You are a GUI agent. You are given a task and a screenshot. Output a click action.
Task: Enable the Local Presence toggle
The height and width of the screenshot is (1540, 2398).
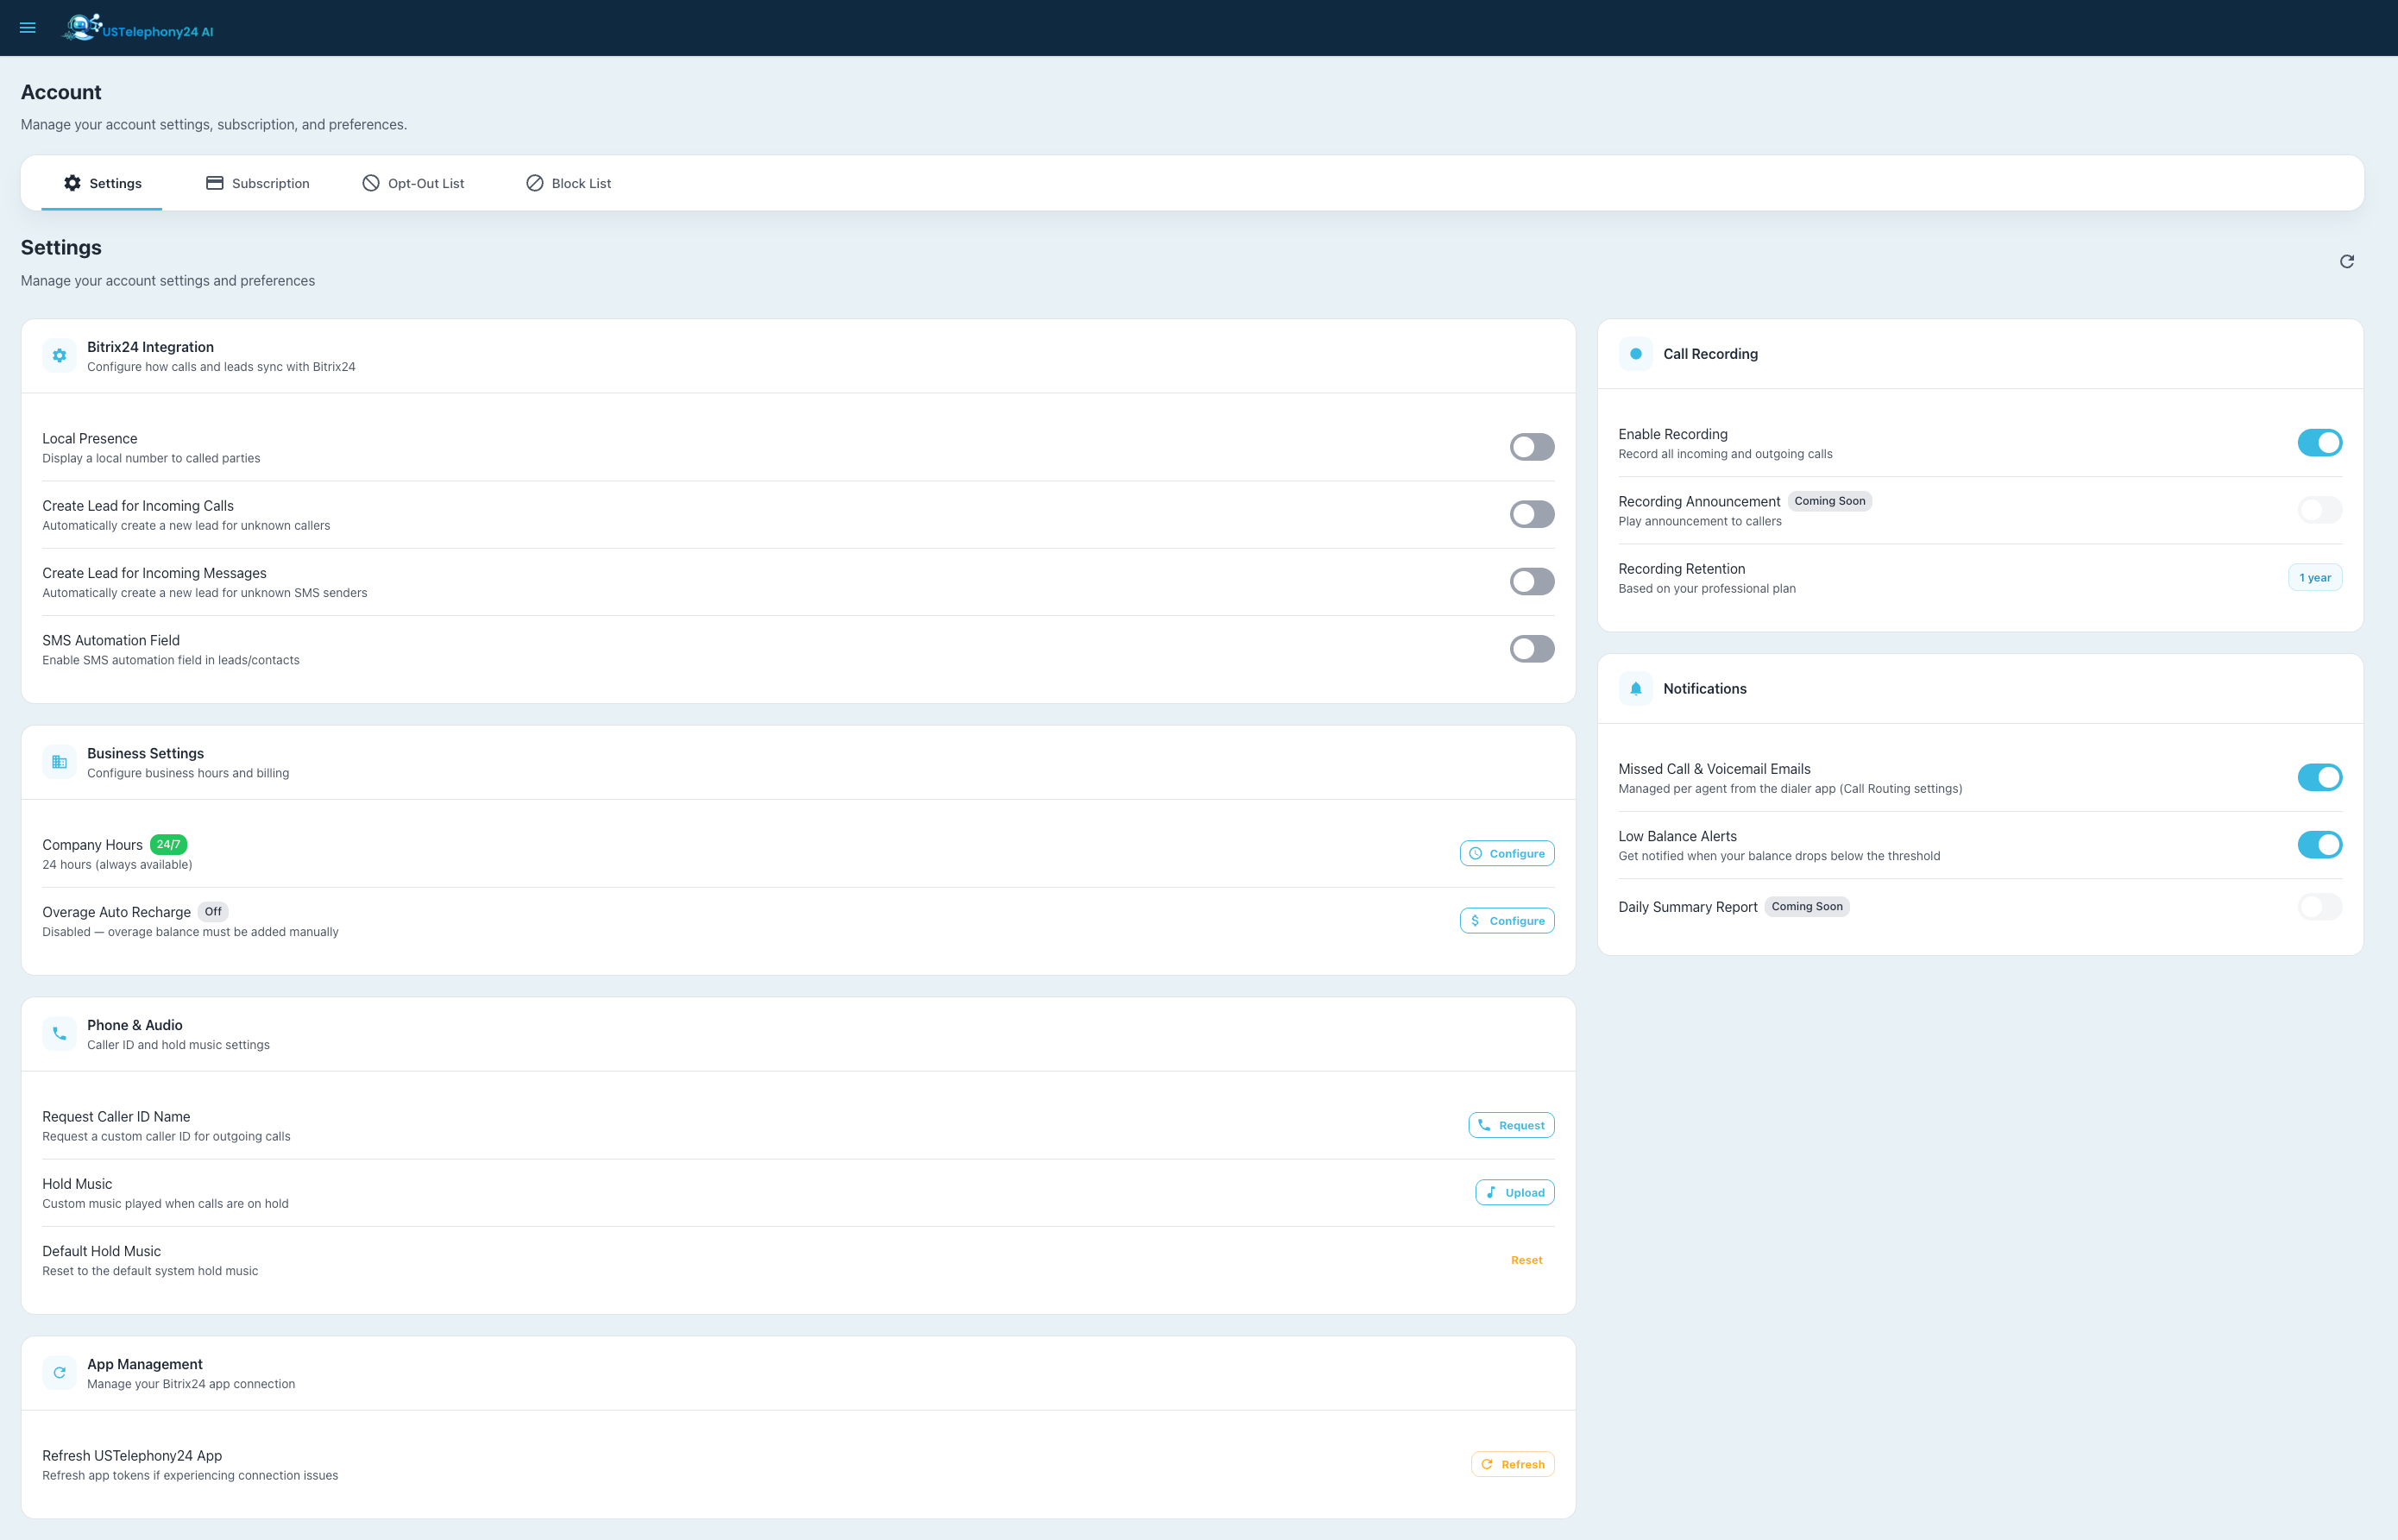pos(1531,447)
